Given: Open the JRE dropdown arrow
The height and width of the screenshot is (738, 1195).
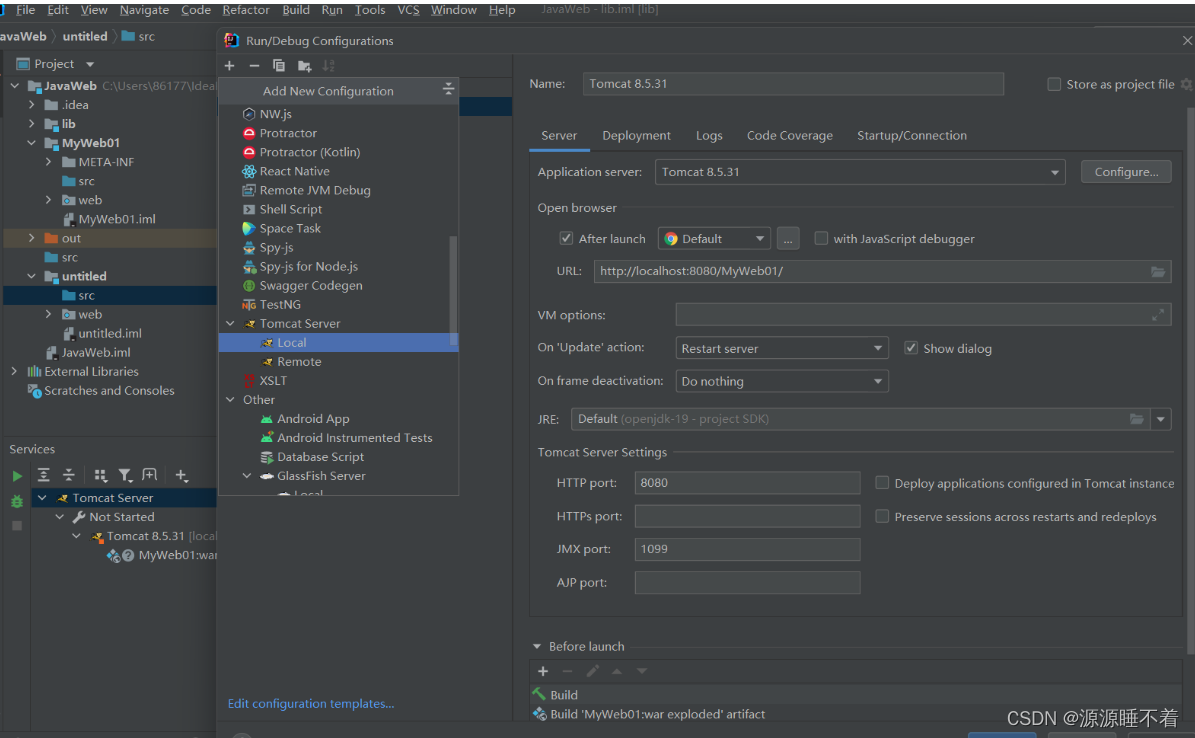Looking at the screenshot, I should [x=1161, y=419].
